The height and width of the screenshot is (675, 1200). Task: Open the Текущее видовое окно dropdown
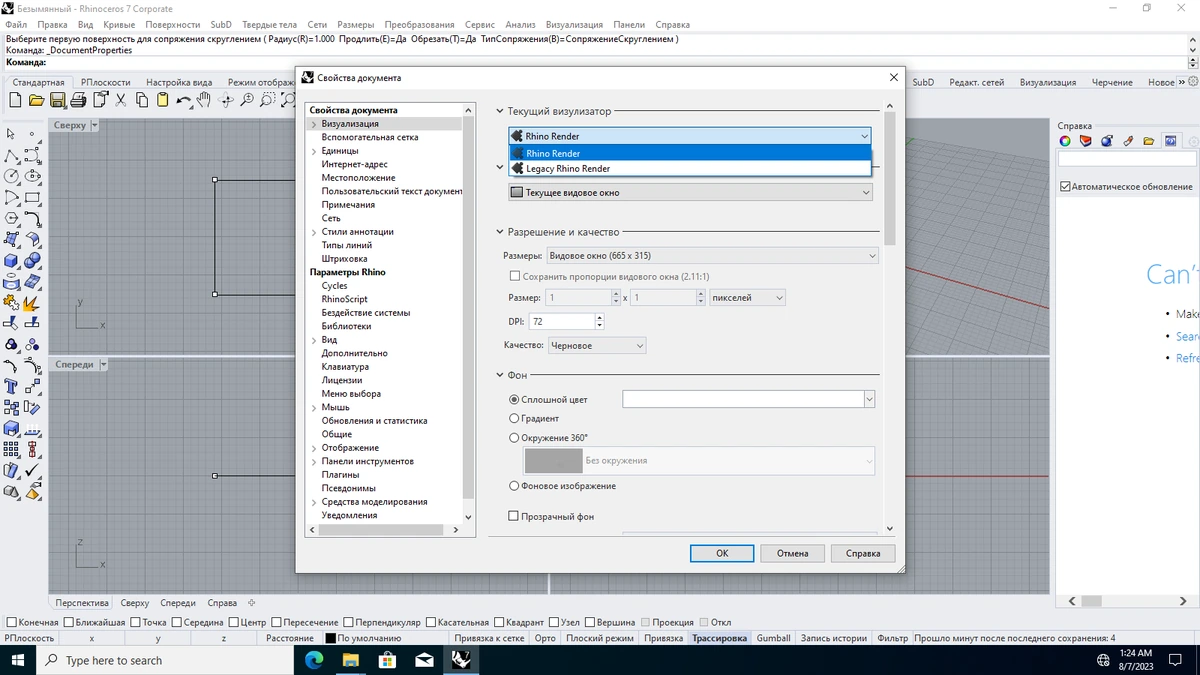click(x=690, y=192)
